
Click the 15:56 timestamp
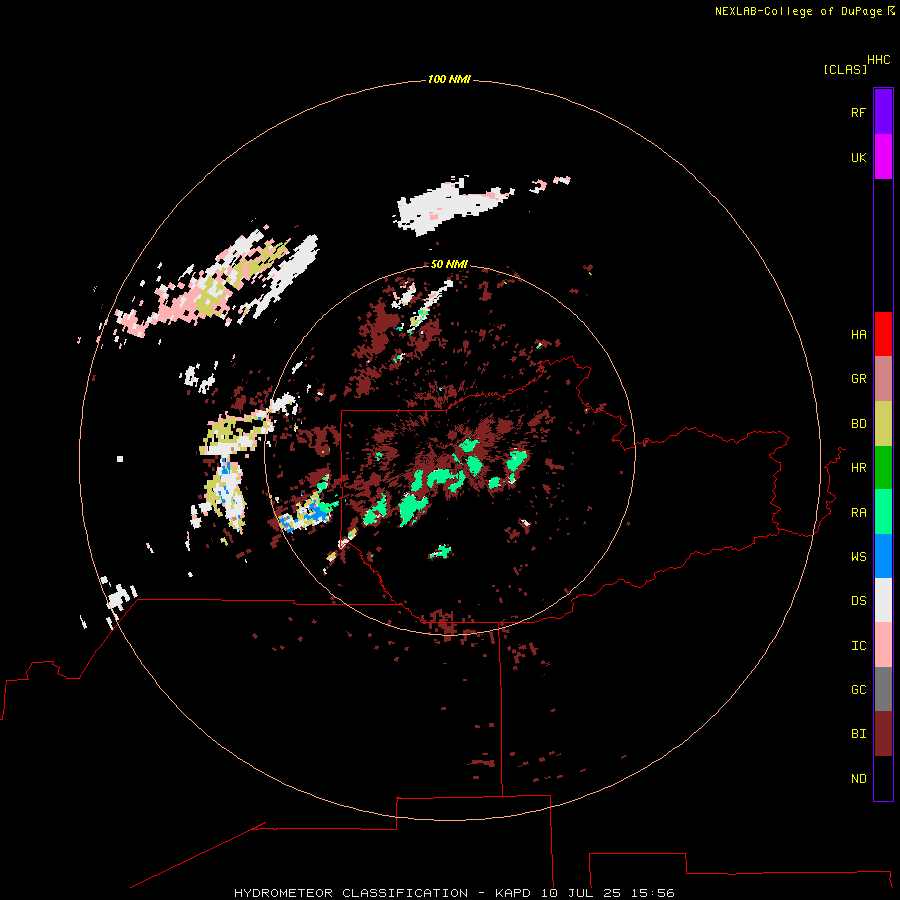tap(652, 893)
